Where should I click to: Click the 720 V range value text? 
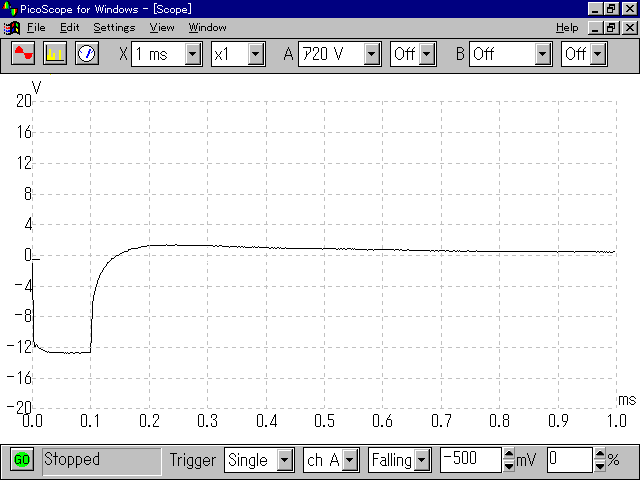[x=323, y=54]
